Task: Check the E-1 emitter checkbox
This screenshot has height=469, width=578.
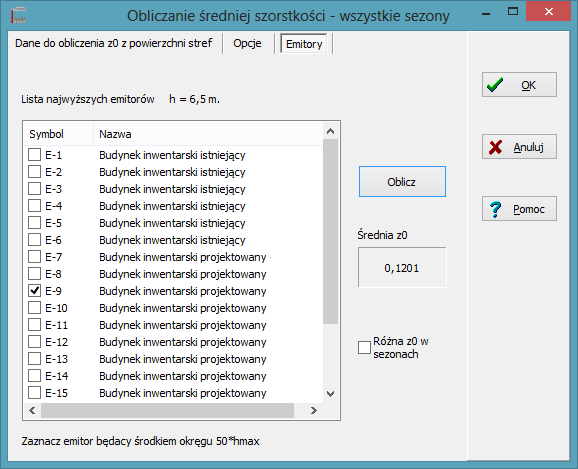Action: pyautogui.click(x=35, y=155)
